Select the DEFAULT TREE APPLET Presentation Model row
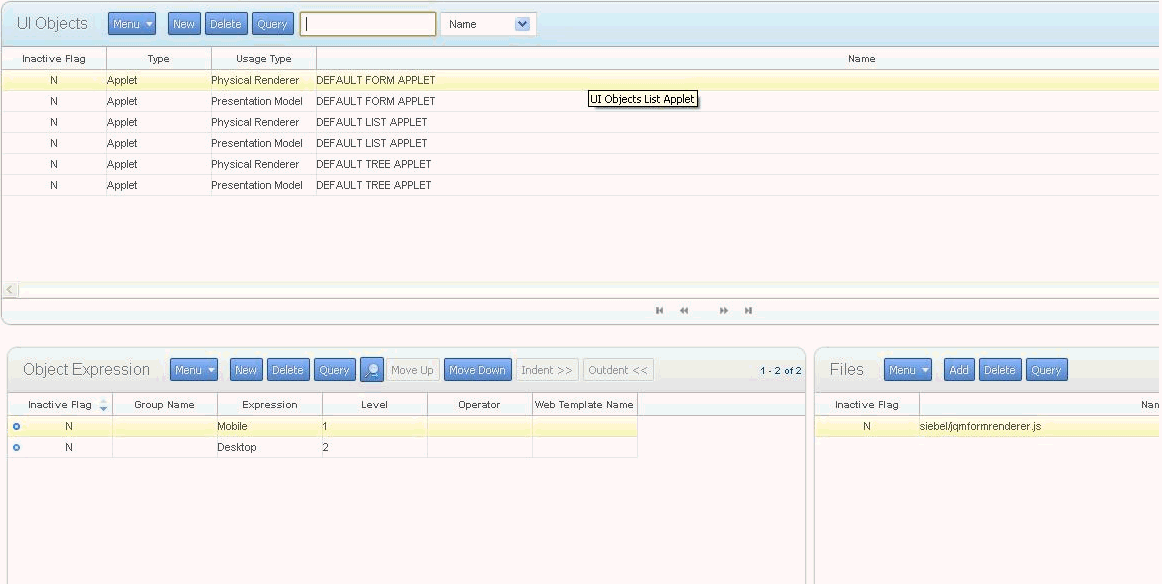 [580, 185]
